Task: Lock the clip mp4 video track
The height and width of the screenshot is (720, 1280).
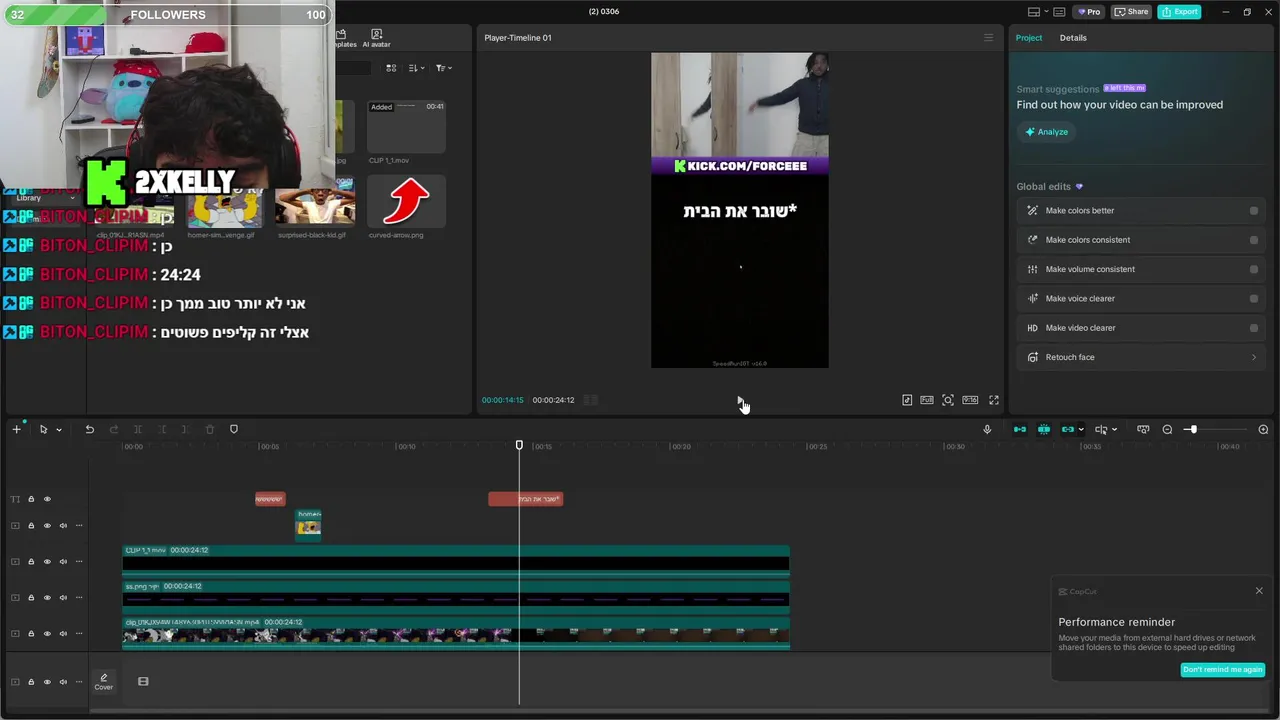Action: (31, 634)
